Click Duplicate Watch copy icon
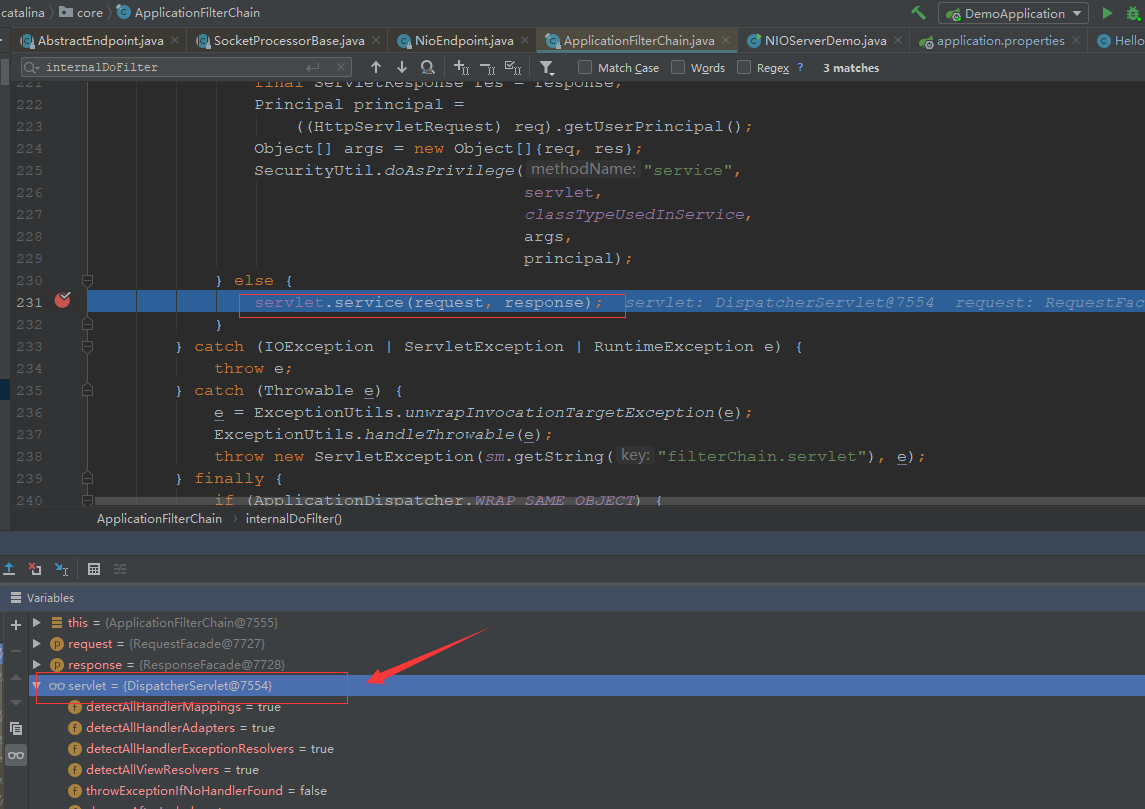Screen dimensions: 1145x809 coord(16,728)
